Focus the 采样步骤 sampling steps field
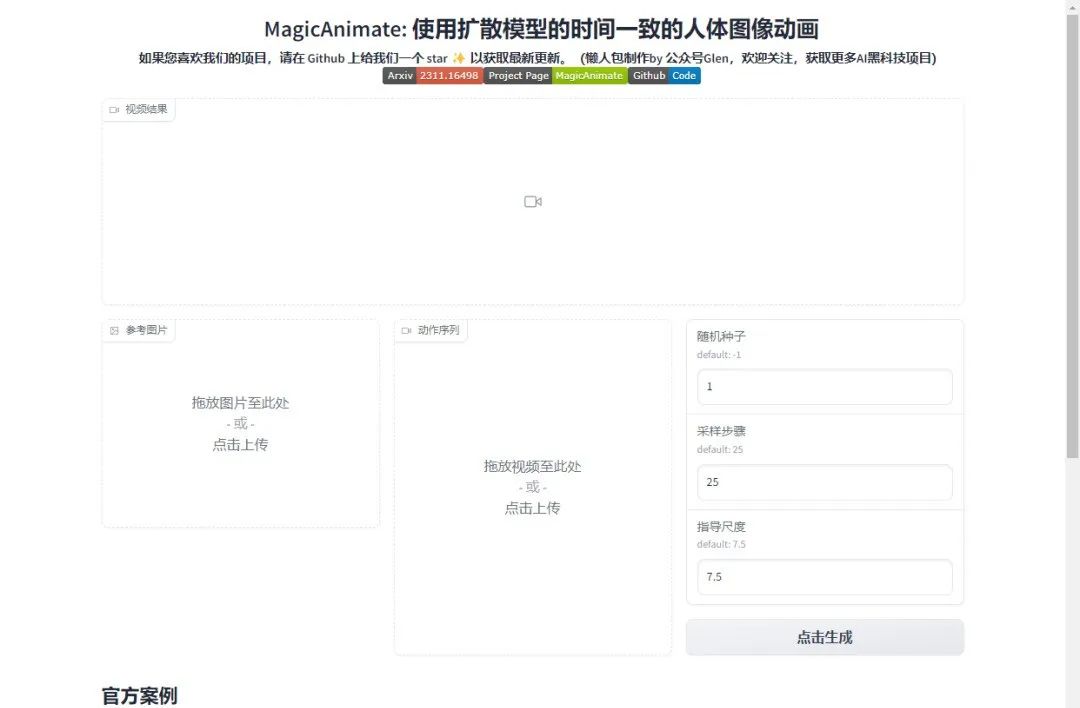1080x708 pixels. tap(824, 482)
